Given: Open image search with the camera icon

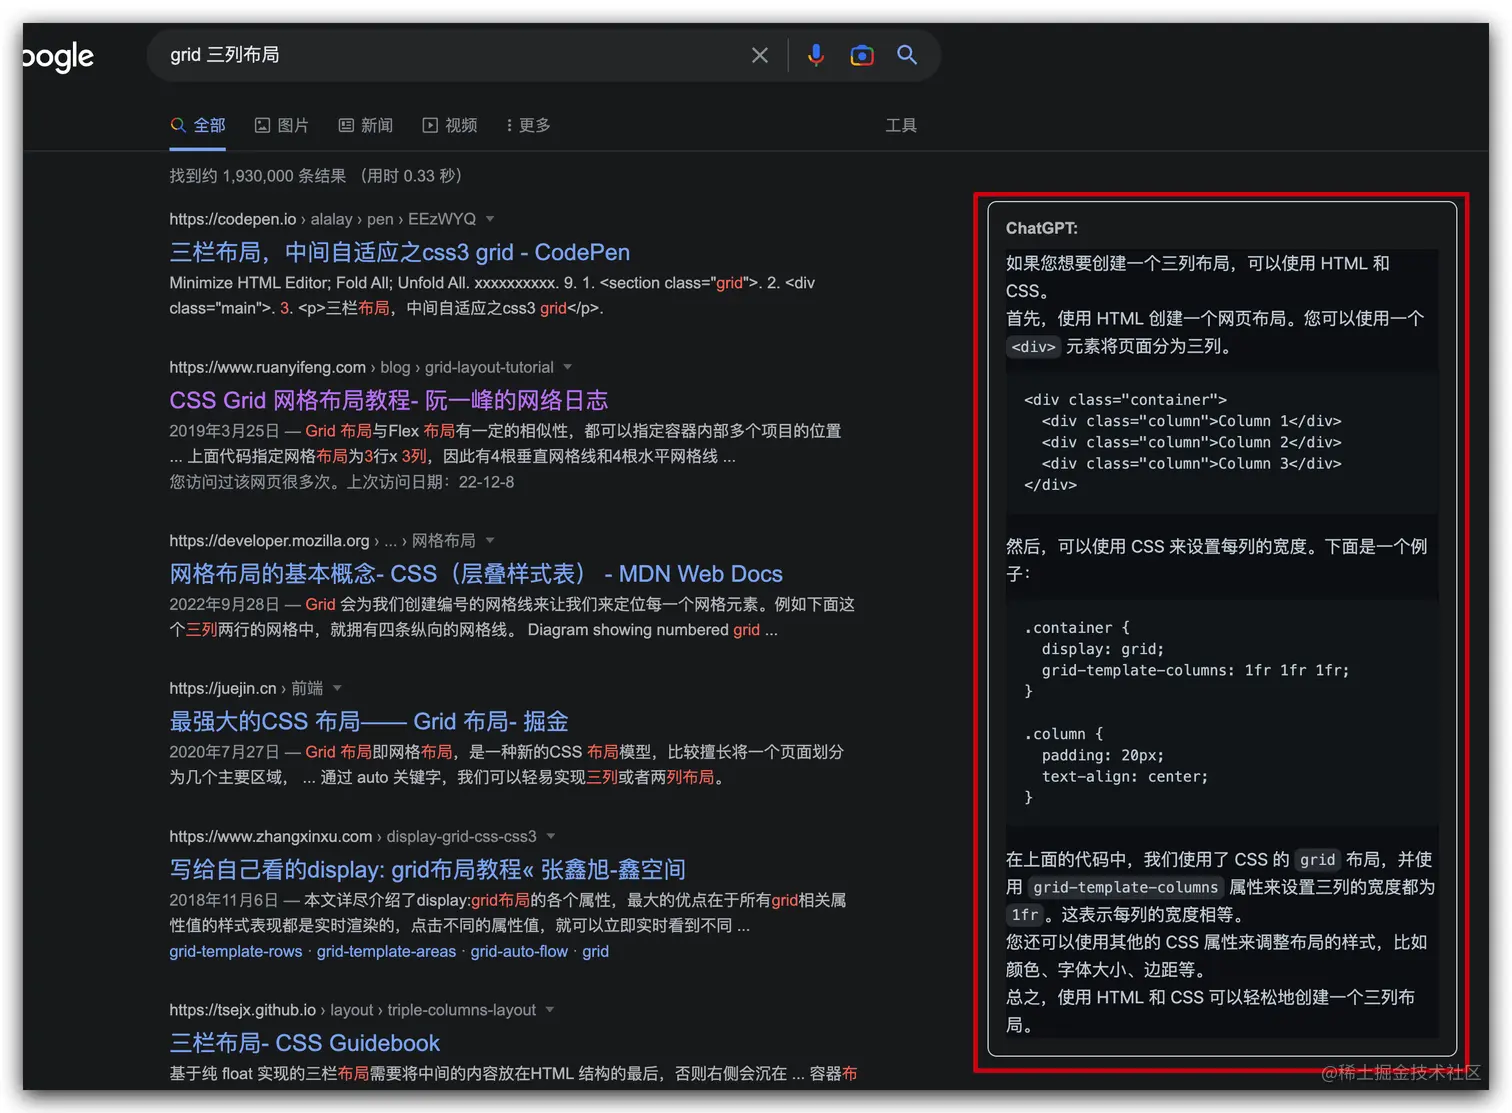Looking at the screenshot, I should (x=861, y=55).
